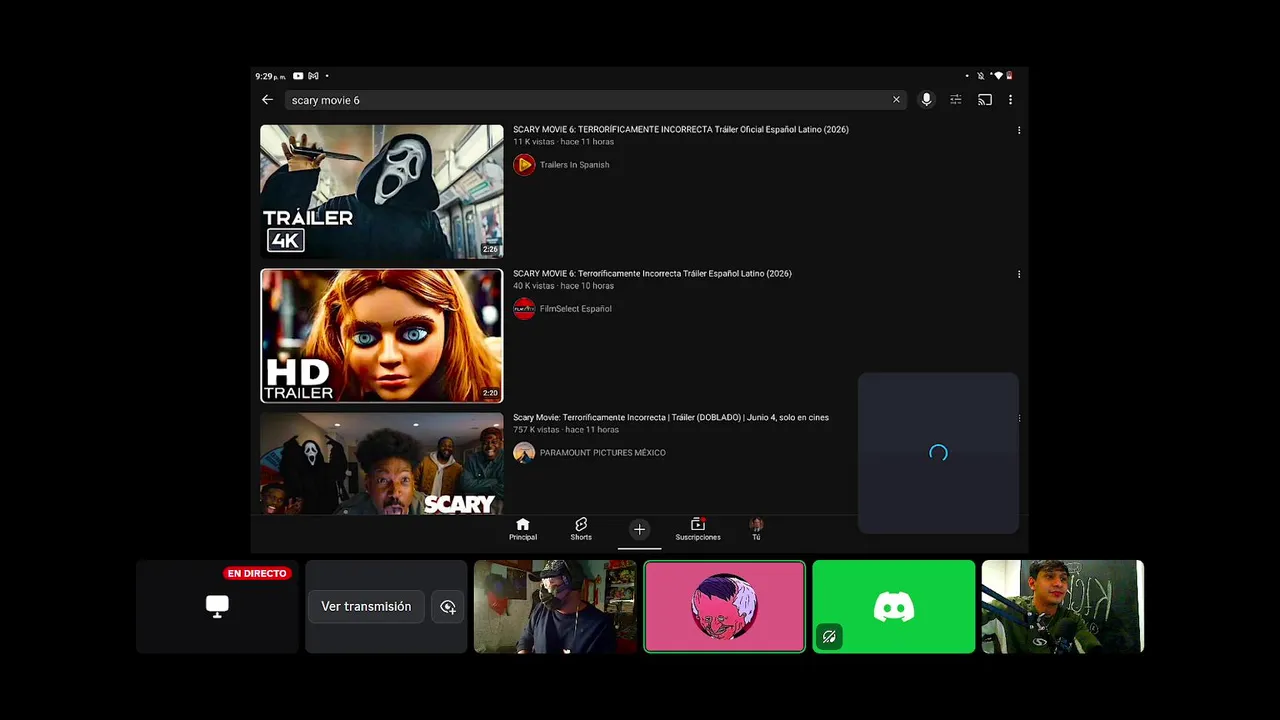Tap the Cast to device icon
This screenshot has height=720, width=1280.
[985, 100]
